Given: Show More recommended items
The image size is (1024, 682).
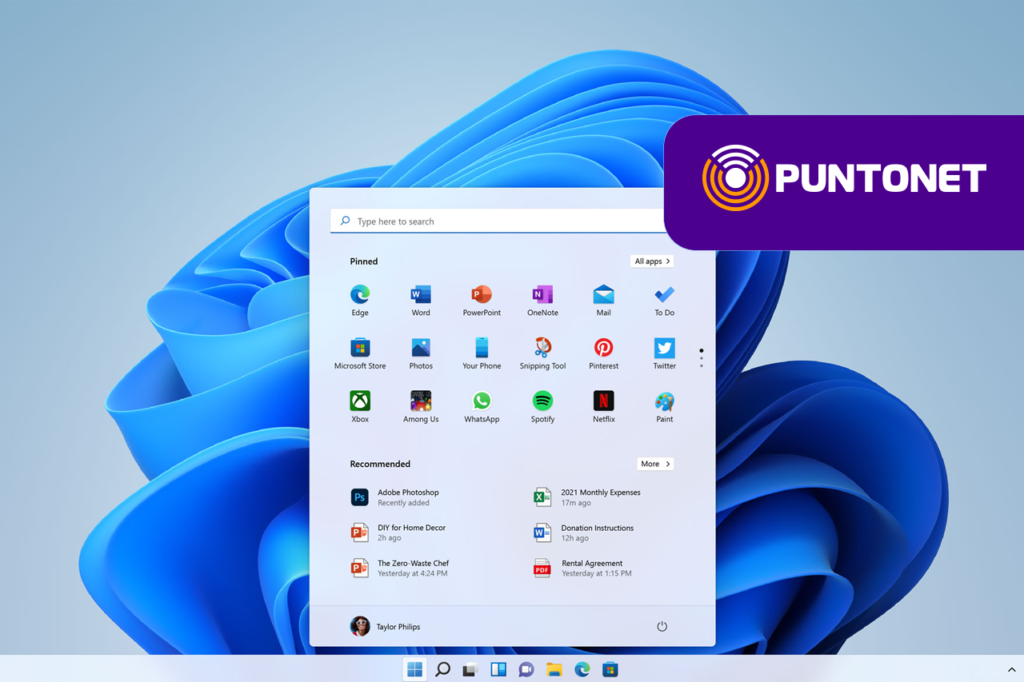Looking at the screenshot, I should pos(655,463).
